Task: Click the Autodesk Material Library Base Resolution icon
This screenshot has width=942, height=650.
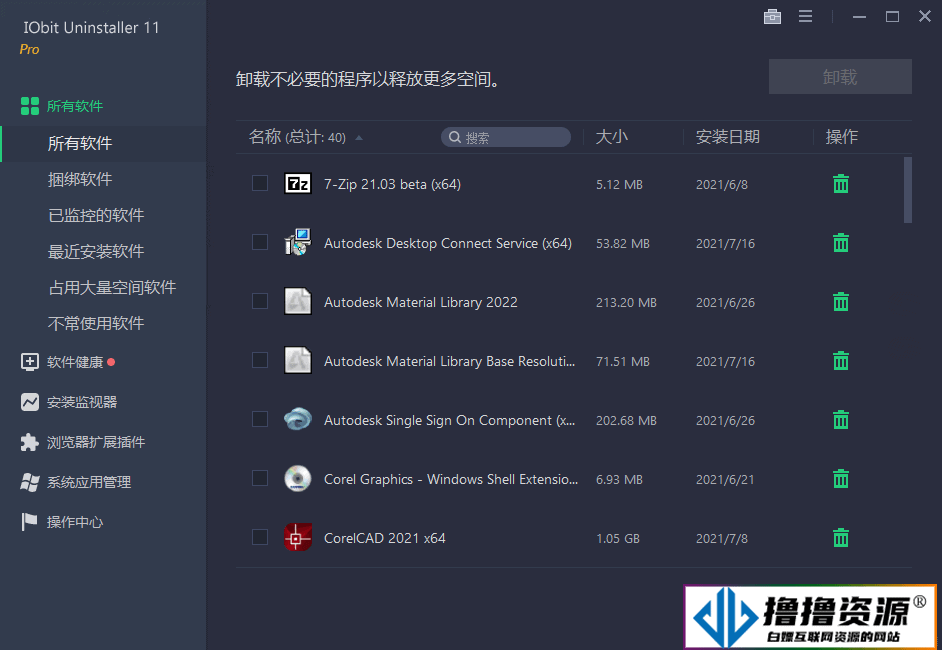Action: coord(297,360)
